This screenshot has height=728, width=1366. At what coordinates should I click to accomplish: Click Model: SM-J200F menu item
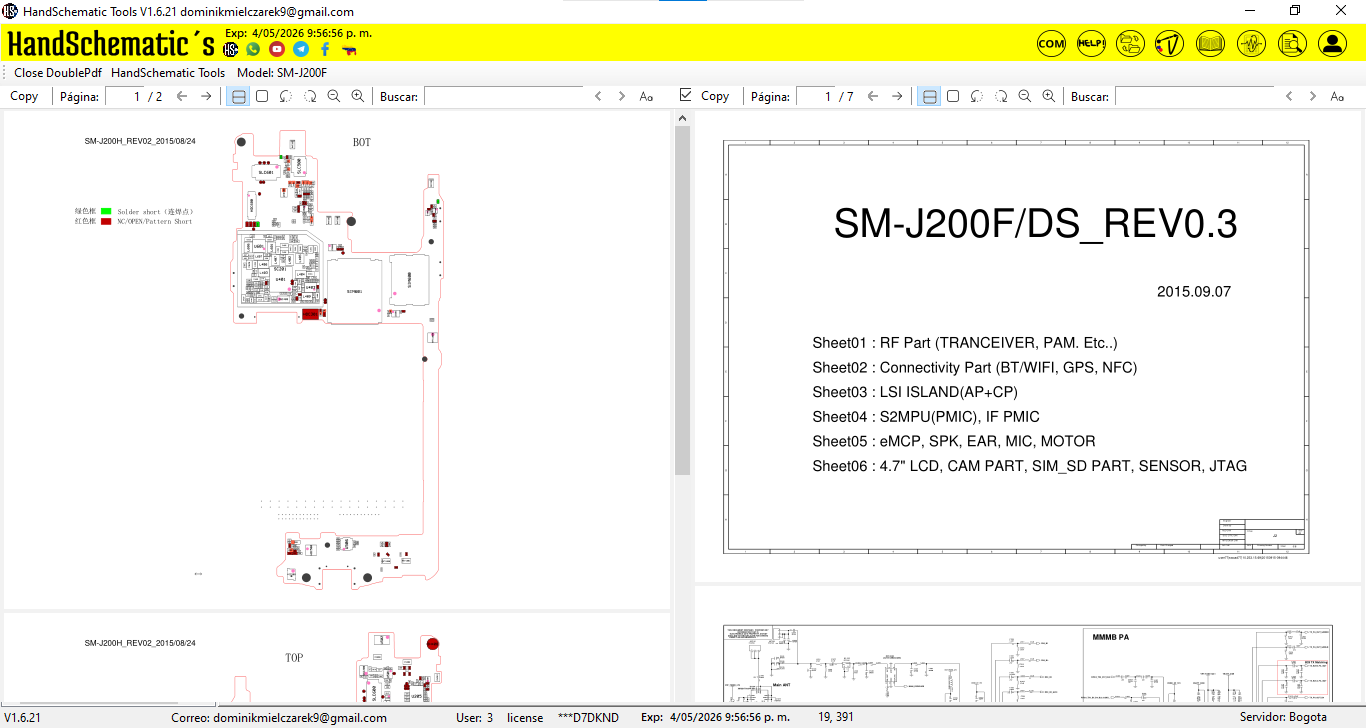282,72
